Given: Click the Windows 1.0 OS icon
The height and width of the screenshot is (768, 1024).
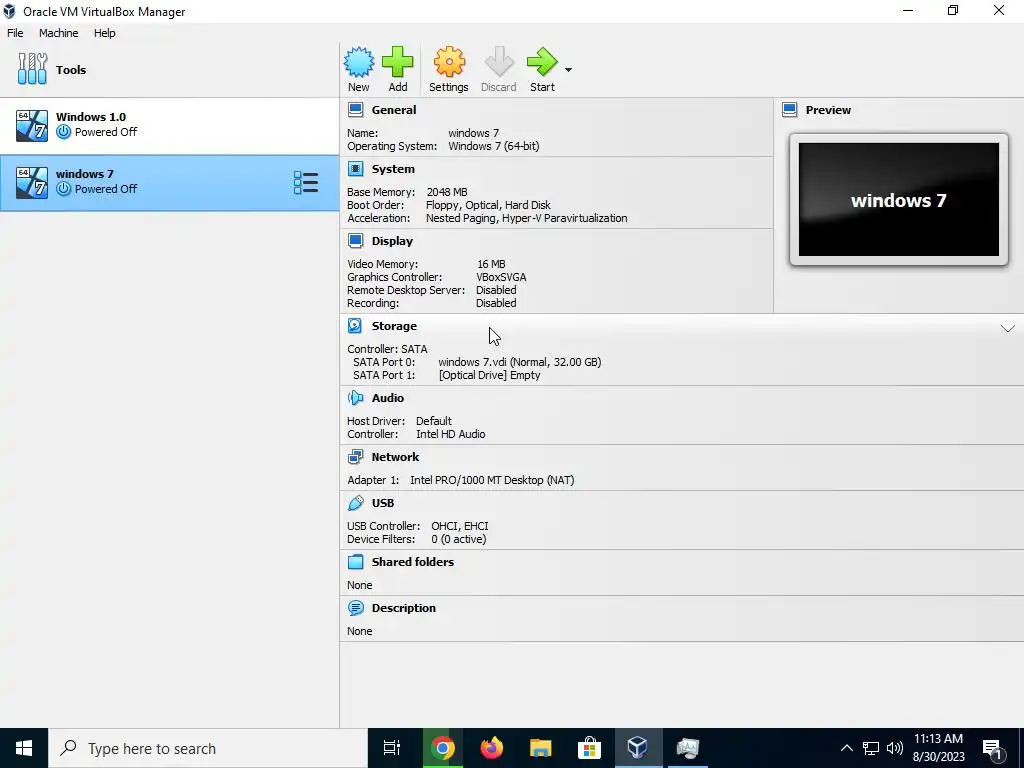Looking at the screenshot, I should (32, 126).
